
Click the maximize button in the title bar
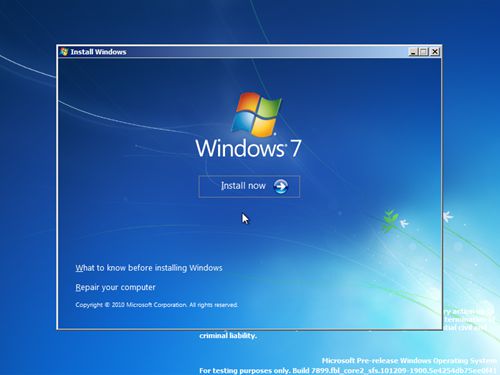point(424,52)
